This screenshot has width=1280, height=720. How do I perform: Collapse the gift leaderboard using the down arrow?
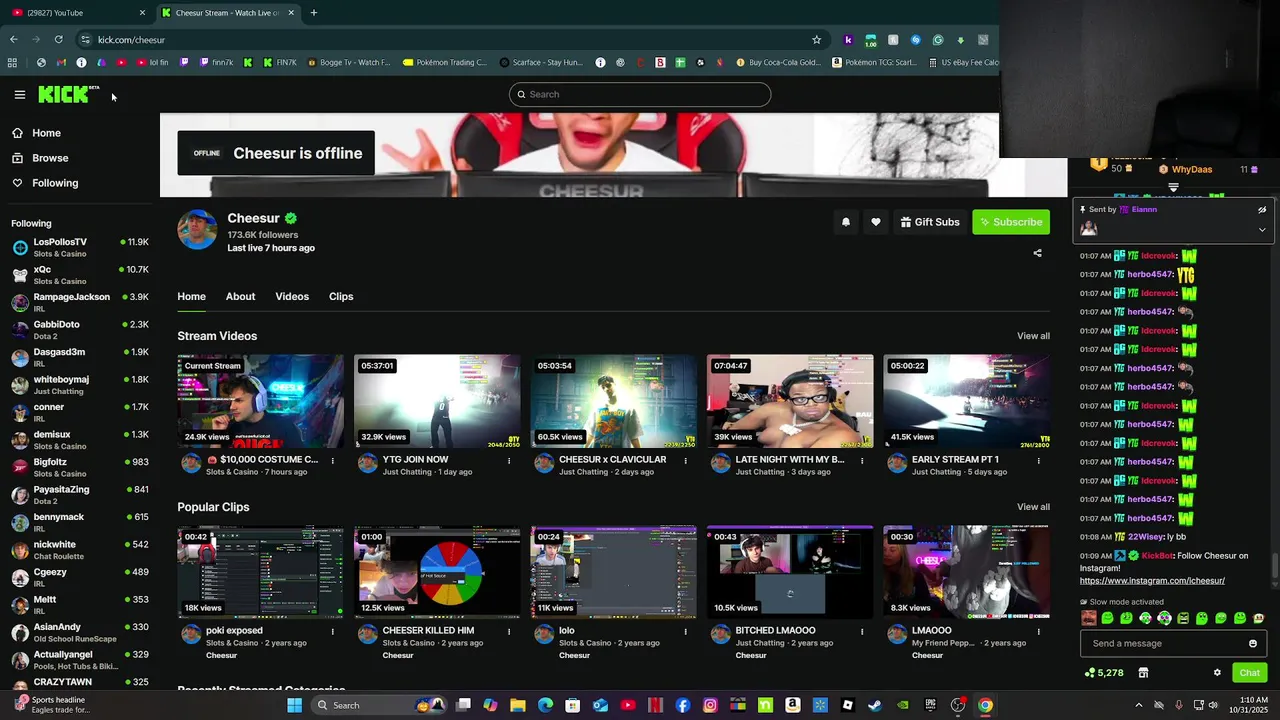1173,187
